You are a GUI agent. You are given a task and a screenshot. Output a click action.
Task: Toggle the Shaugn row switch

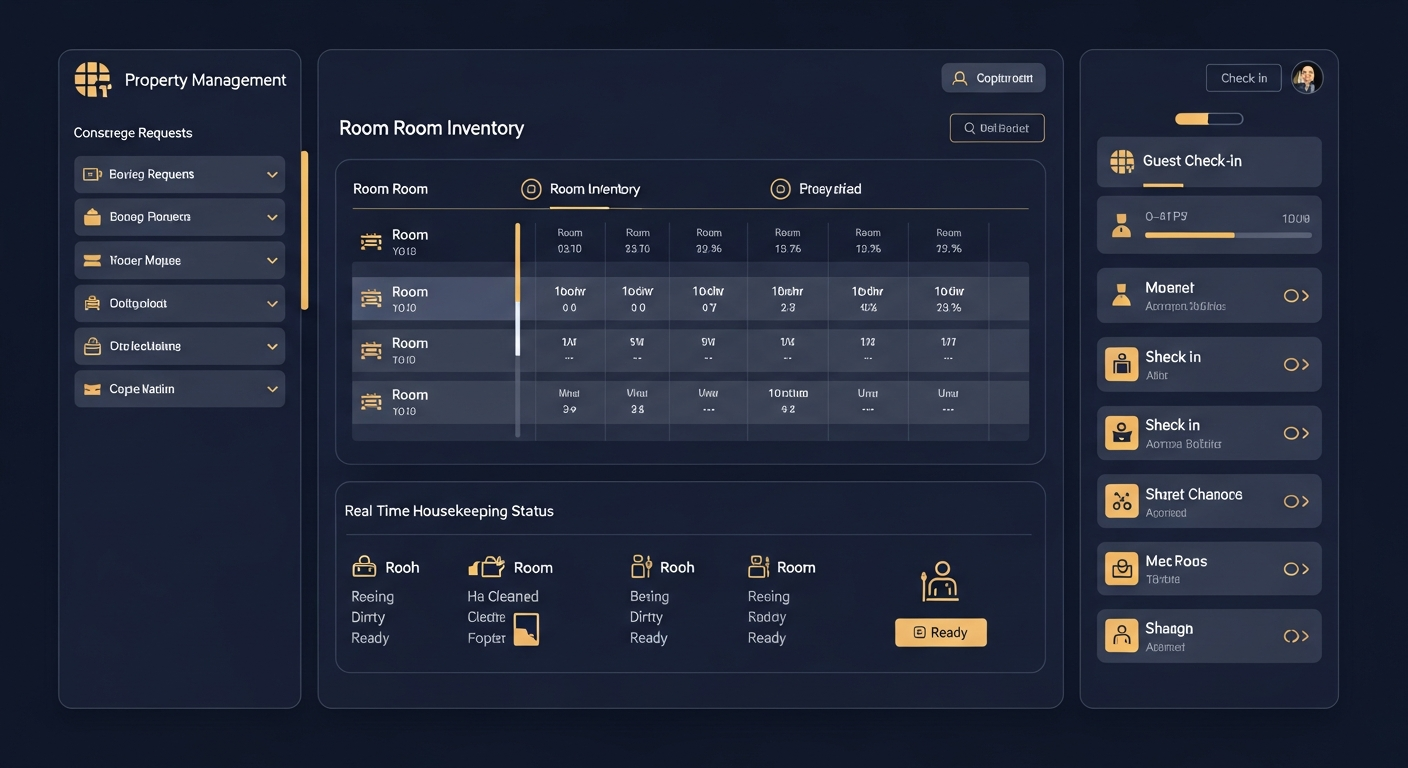1295,636
